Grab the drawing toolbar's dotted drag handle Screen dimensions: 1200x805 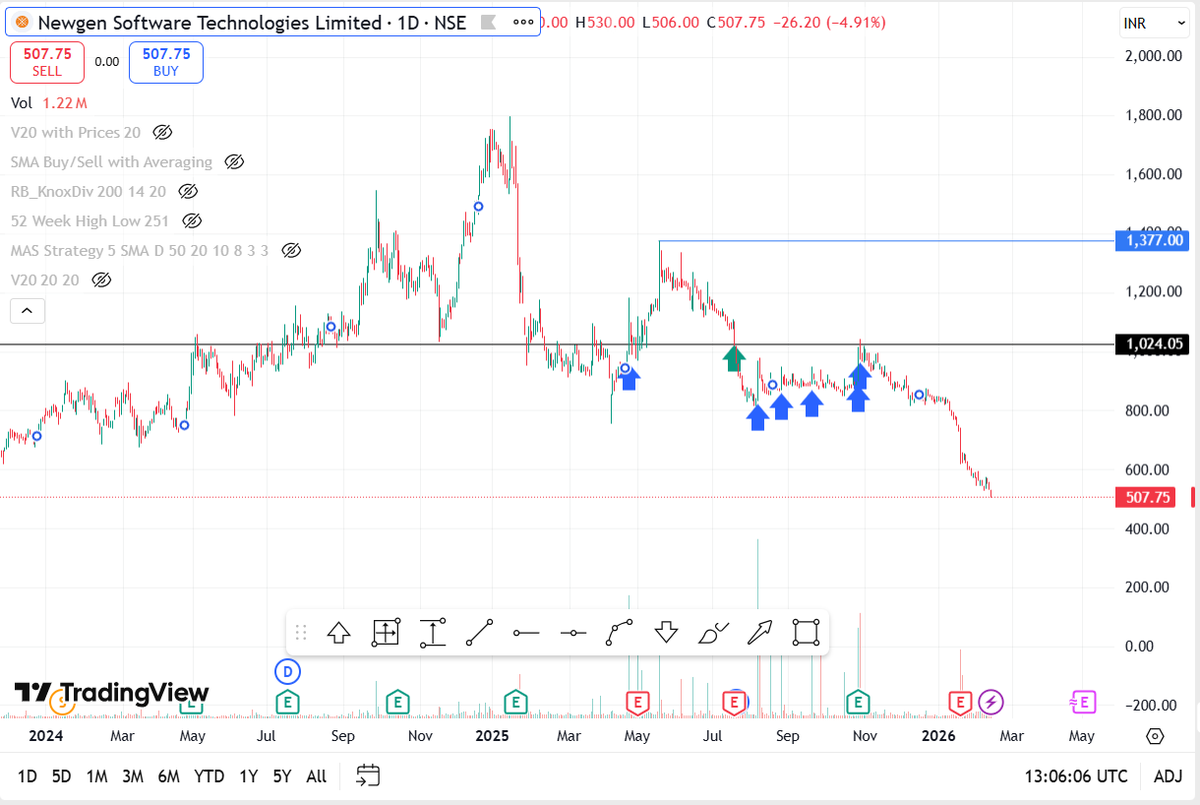tap(302, 632)
